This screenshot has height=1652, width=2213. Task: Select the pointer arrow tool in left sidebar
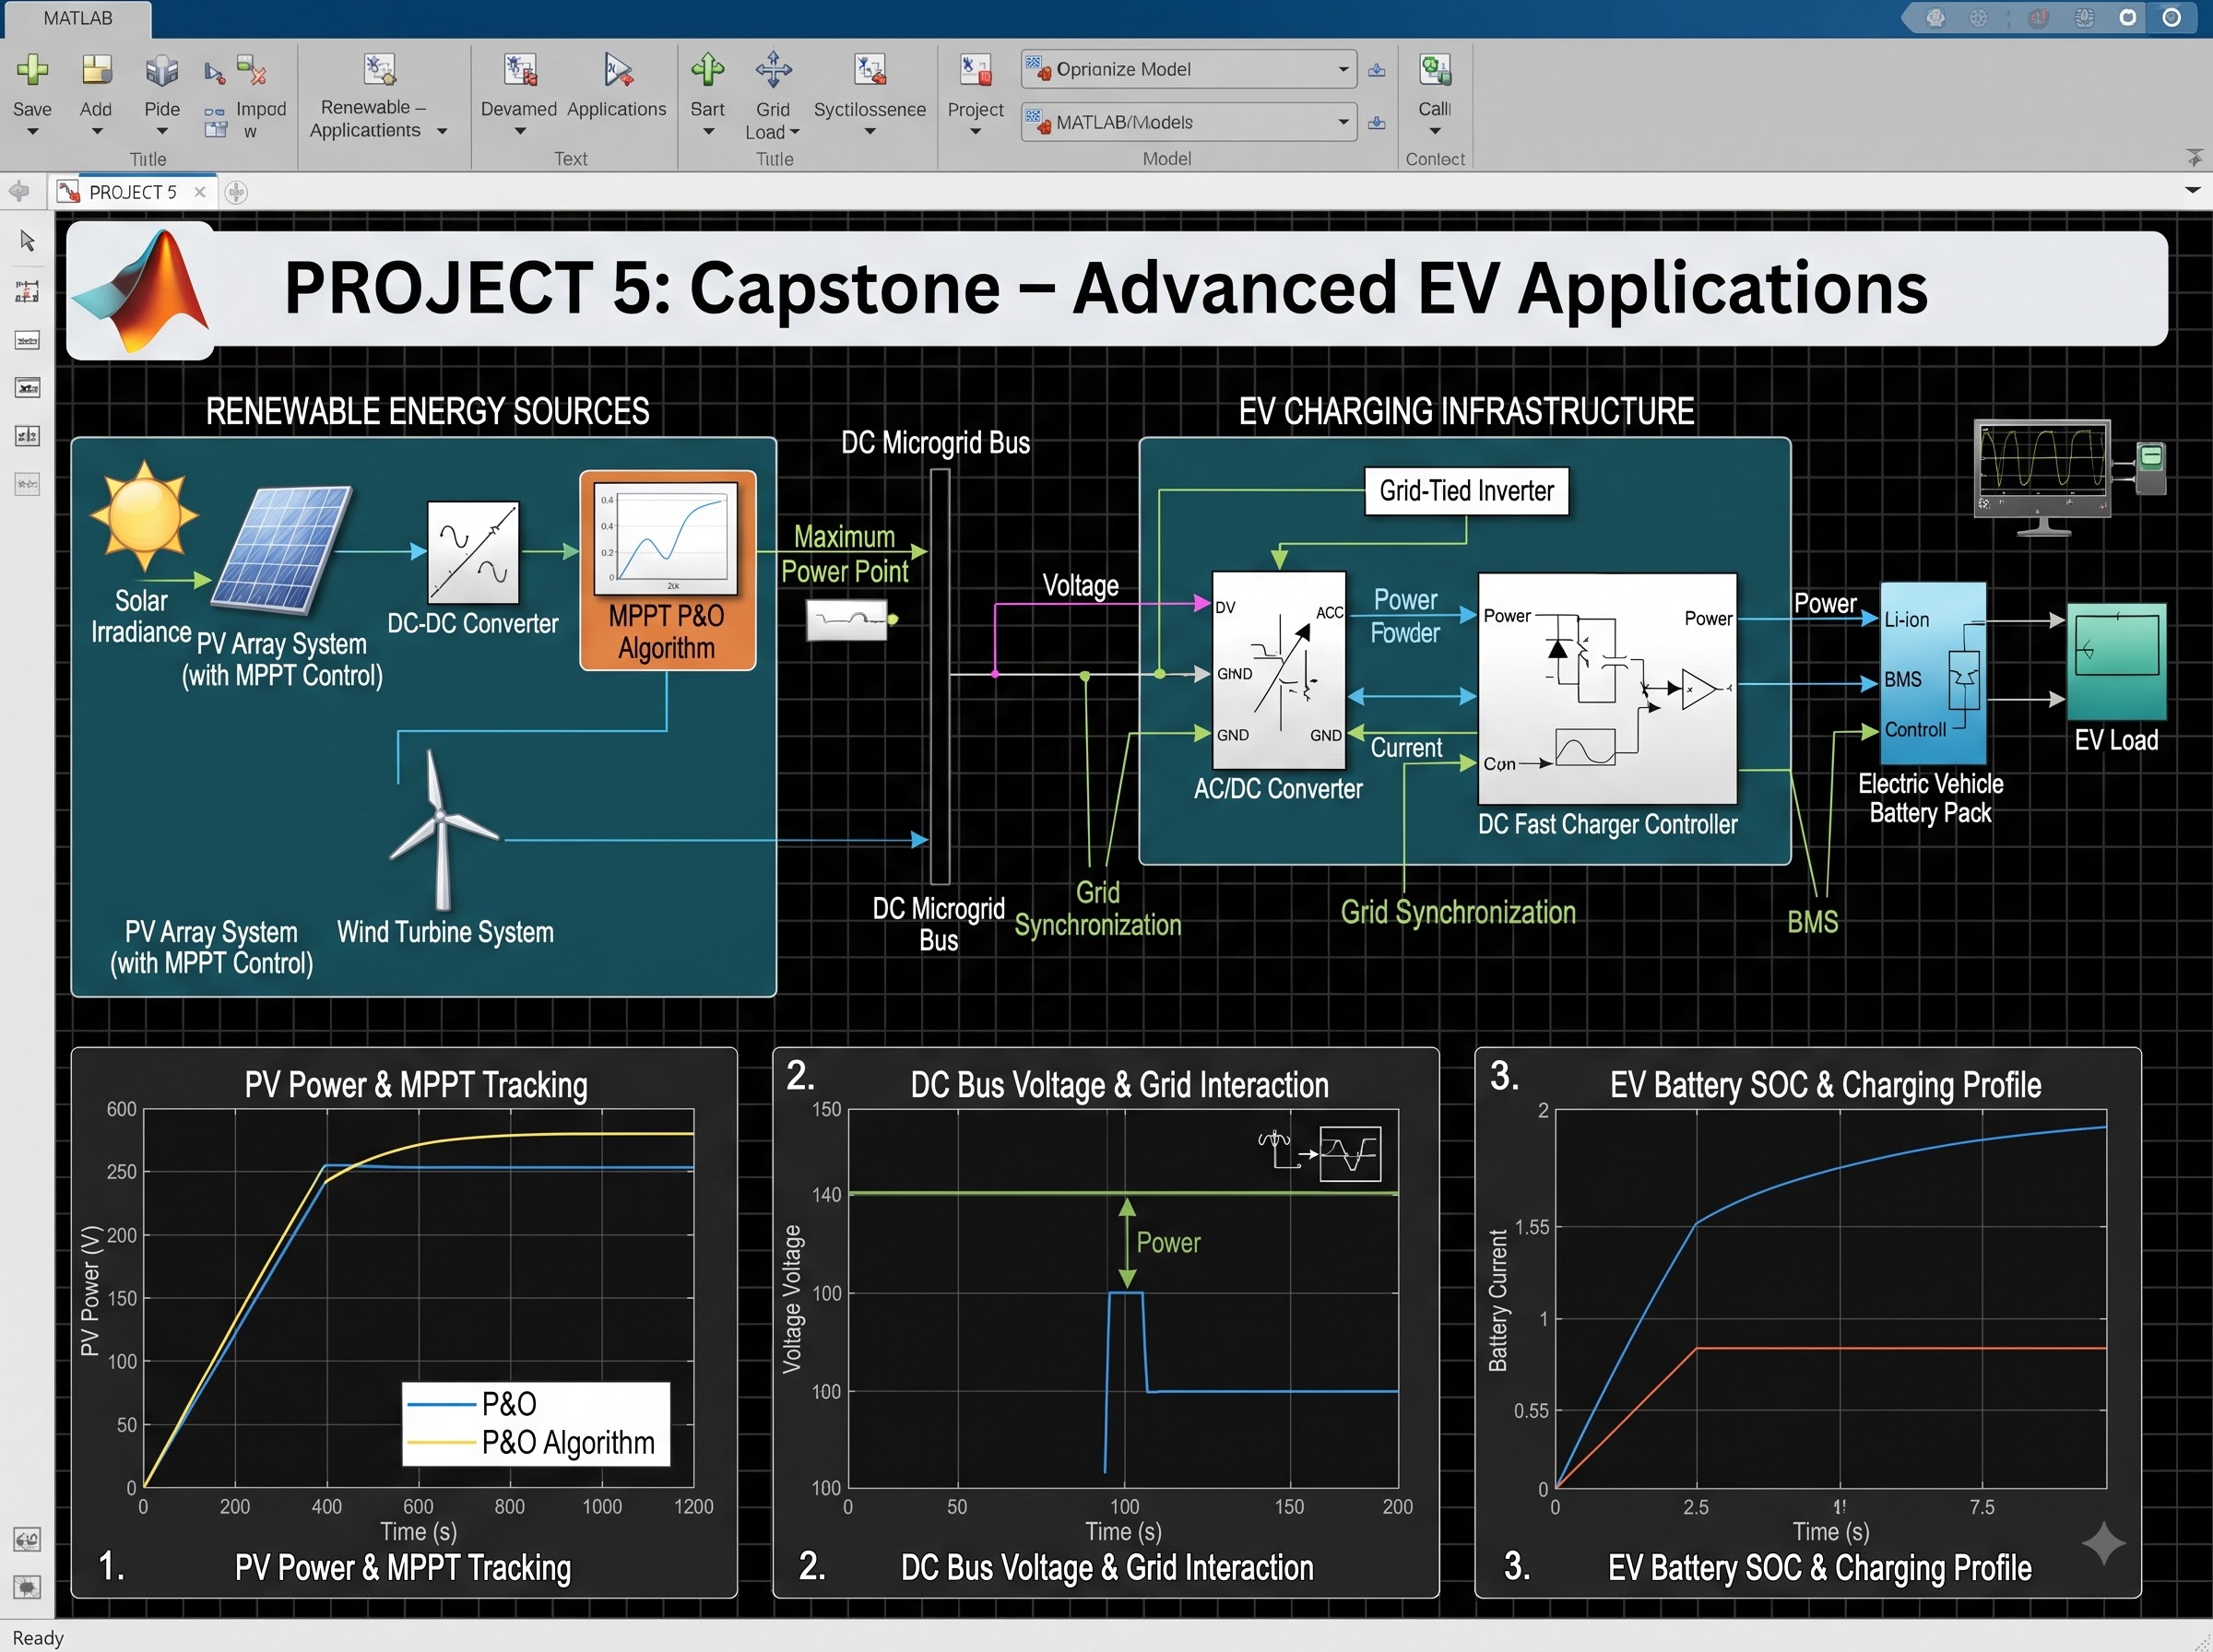click(x=27, y=241)
